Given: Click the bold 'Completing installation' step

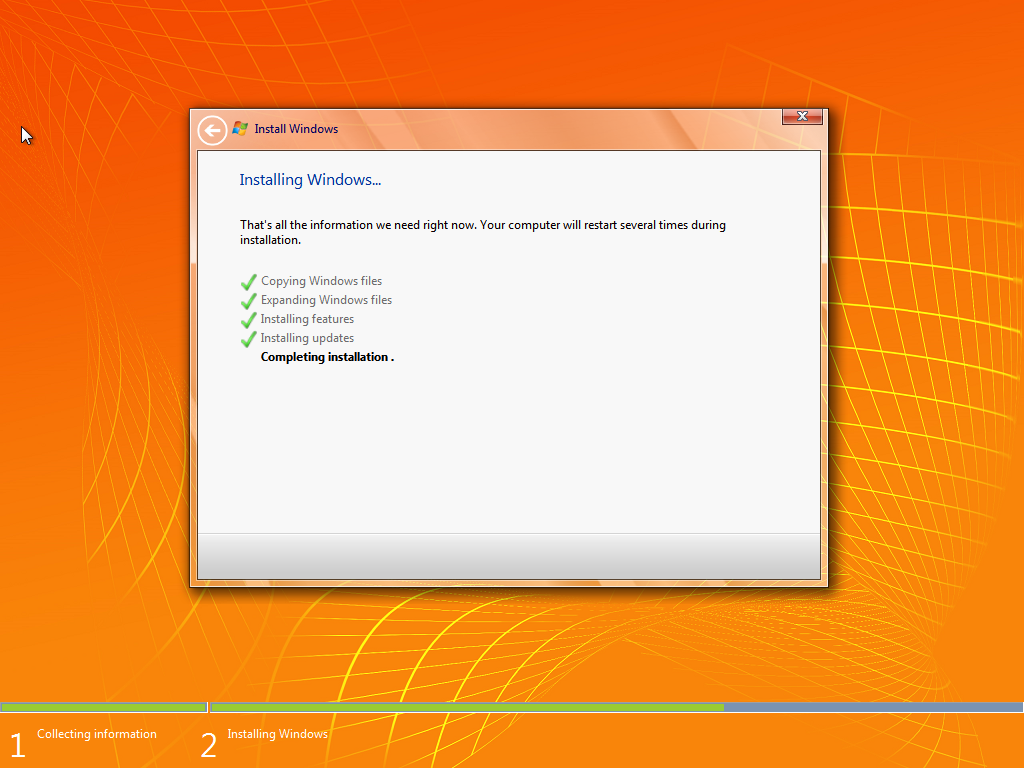Looking at the screenshot, I should (327, 357).
